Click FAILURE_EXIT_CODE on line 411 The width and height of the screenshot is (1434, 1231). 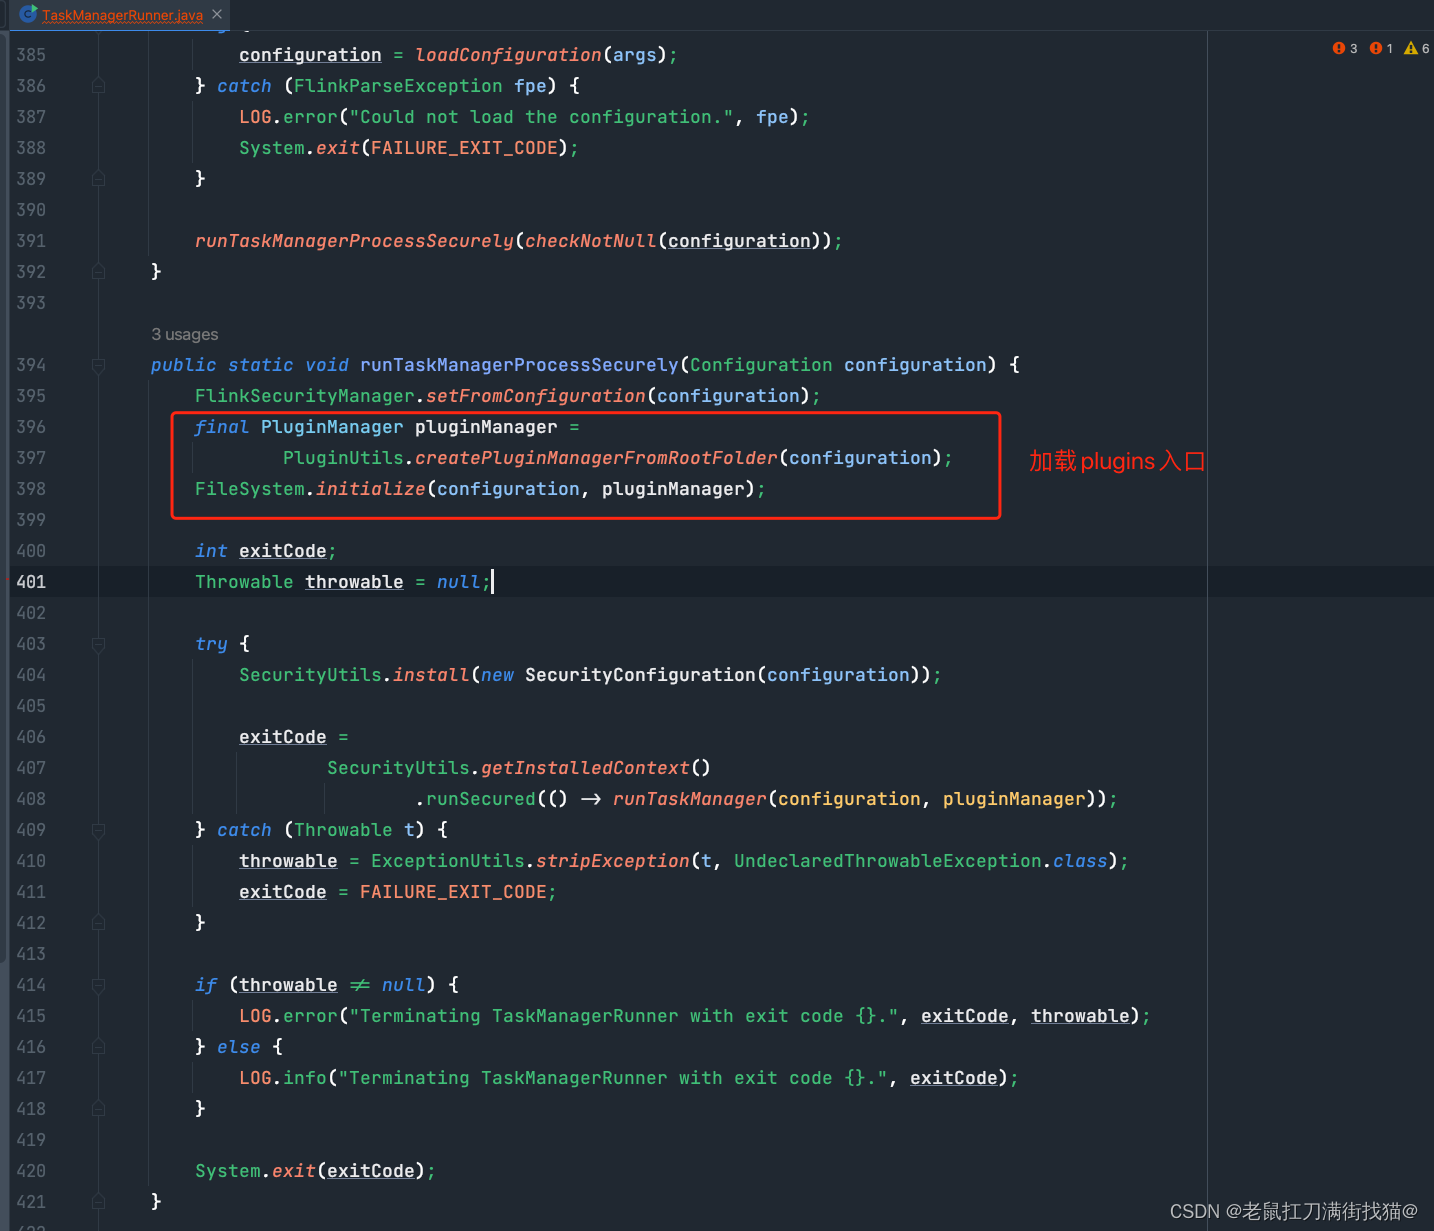tap(453, 892)
